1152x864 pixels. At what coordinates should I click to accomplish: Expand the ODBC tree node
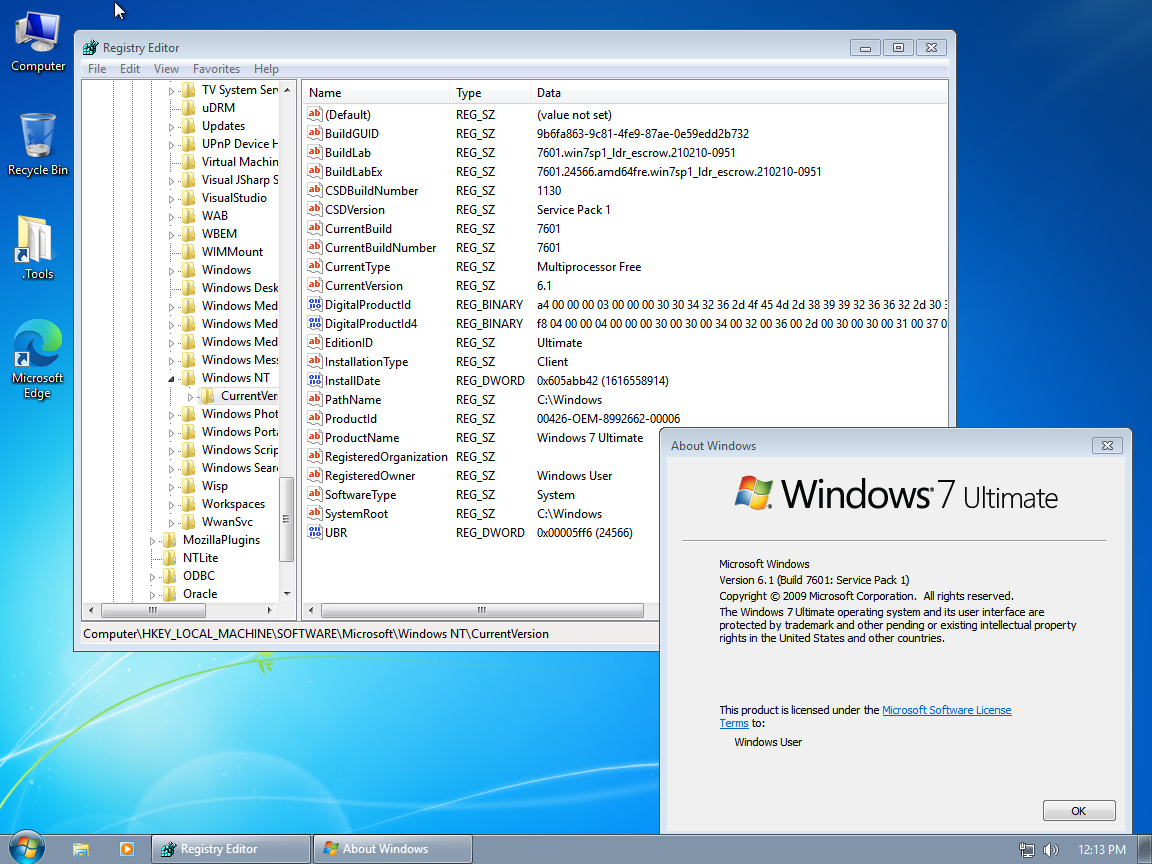point(152,577)
